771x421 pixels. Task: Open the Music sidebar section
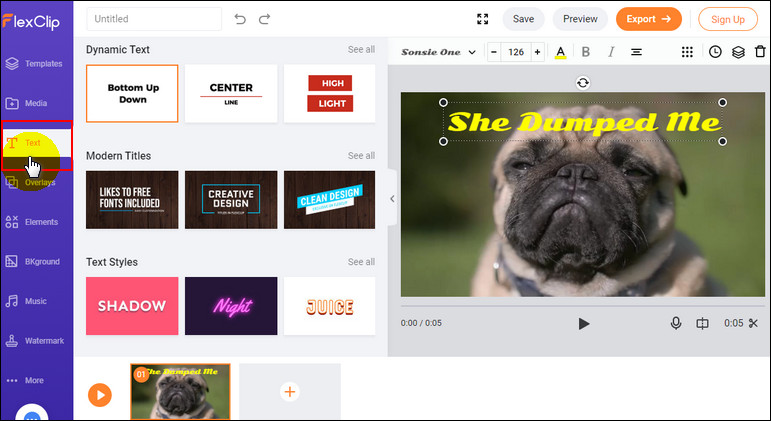(x=27, y=301)
